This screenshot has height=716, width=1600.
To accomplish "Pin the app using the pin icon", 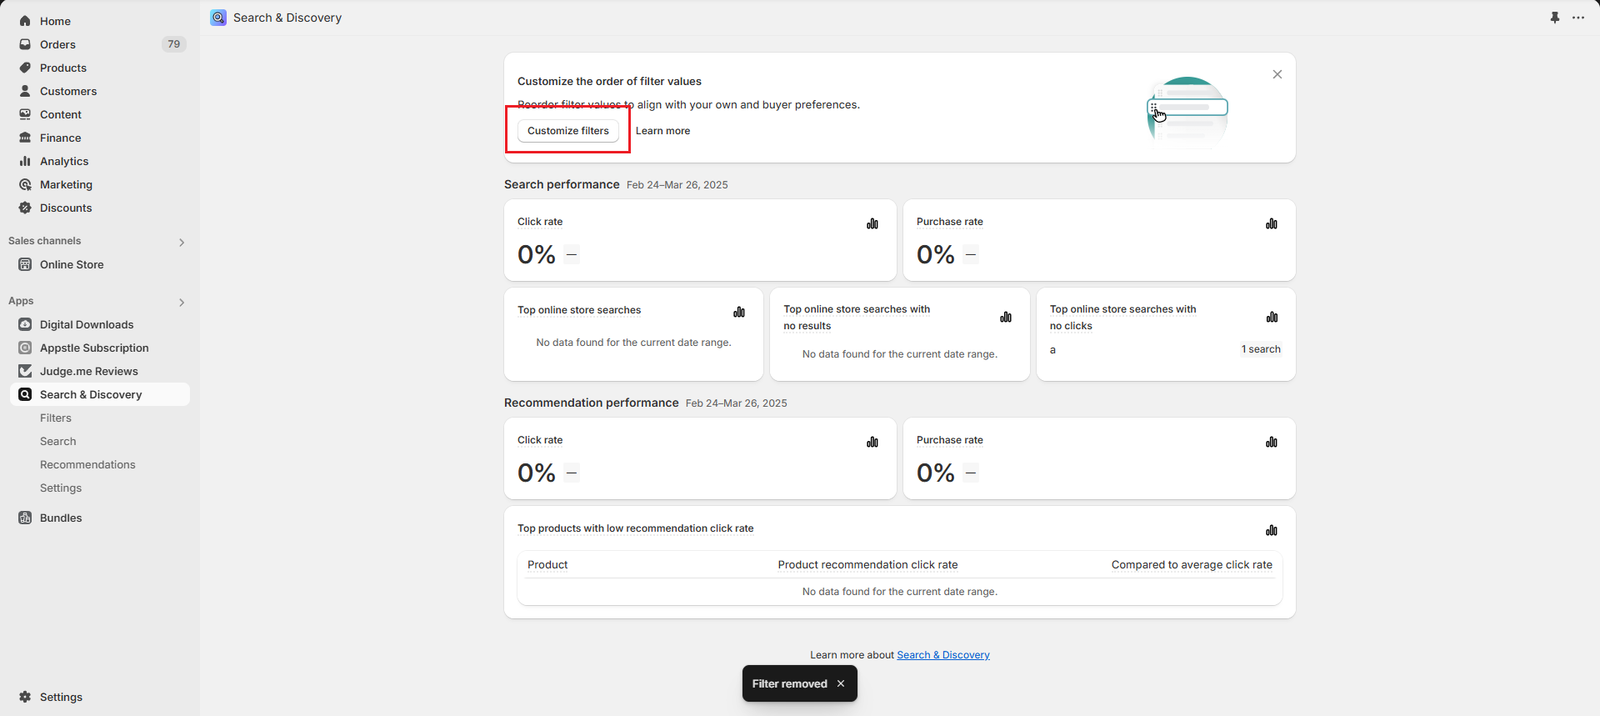I will coord(1555,18).
